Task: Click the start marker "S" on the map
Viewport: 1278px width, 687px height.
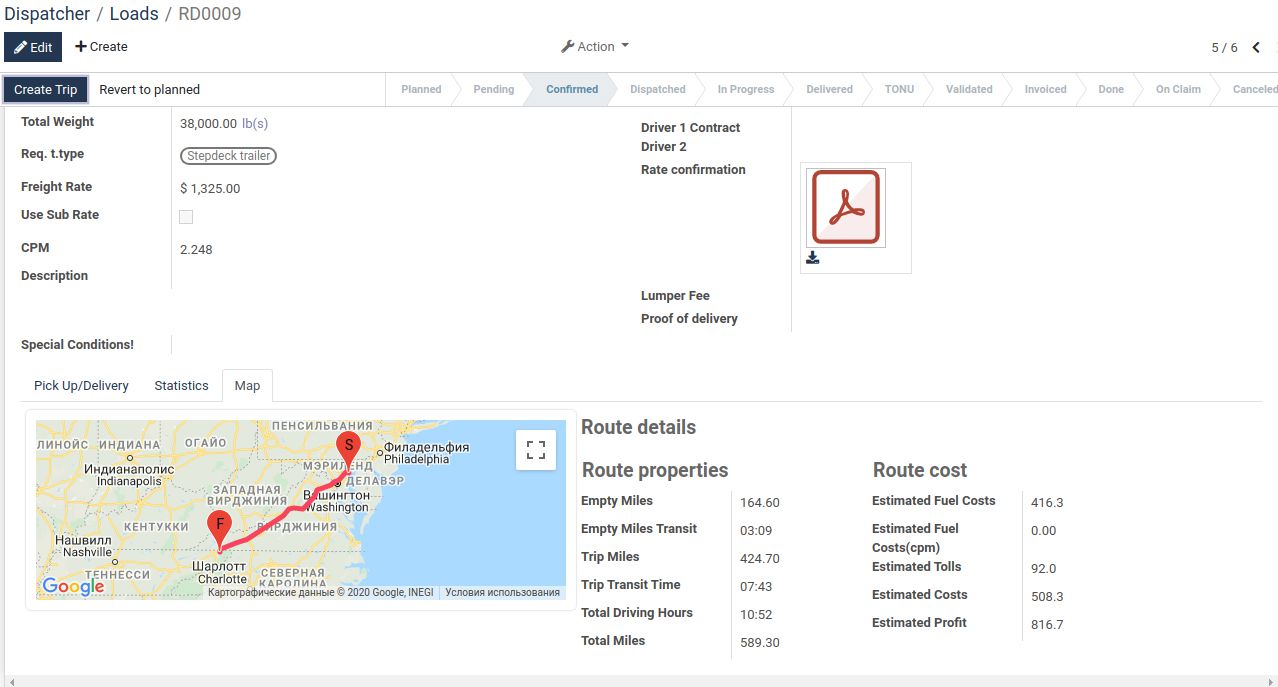Action: coord(348,447)
